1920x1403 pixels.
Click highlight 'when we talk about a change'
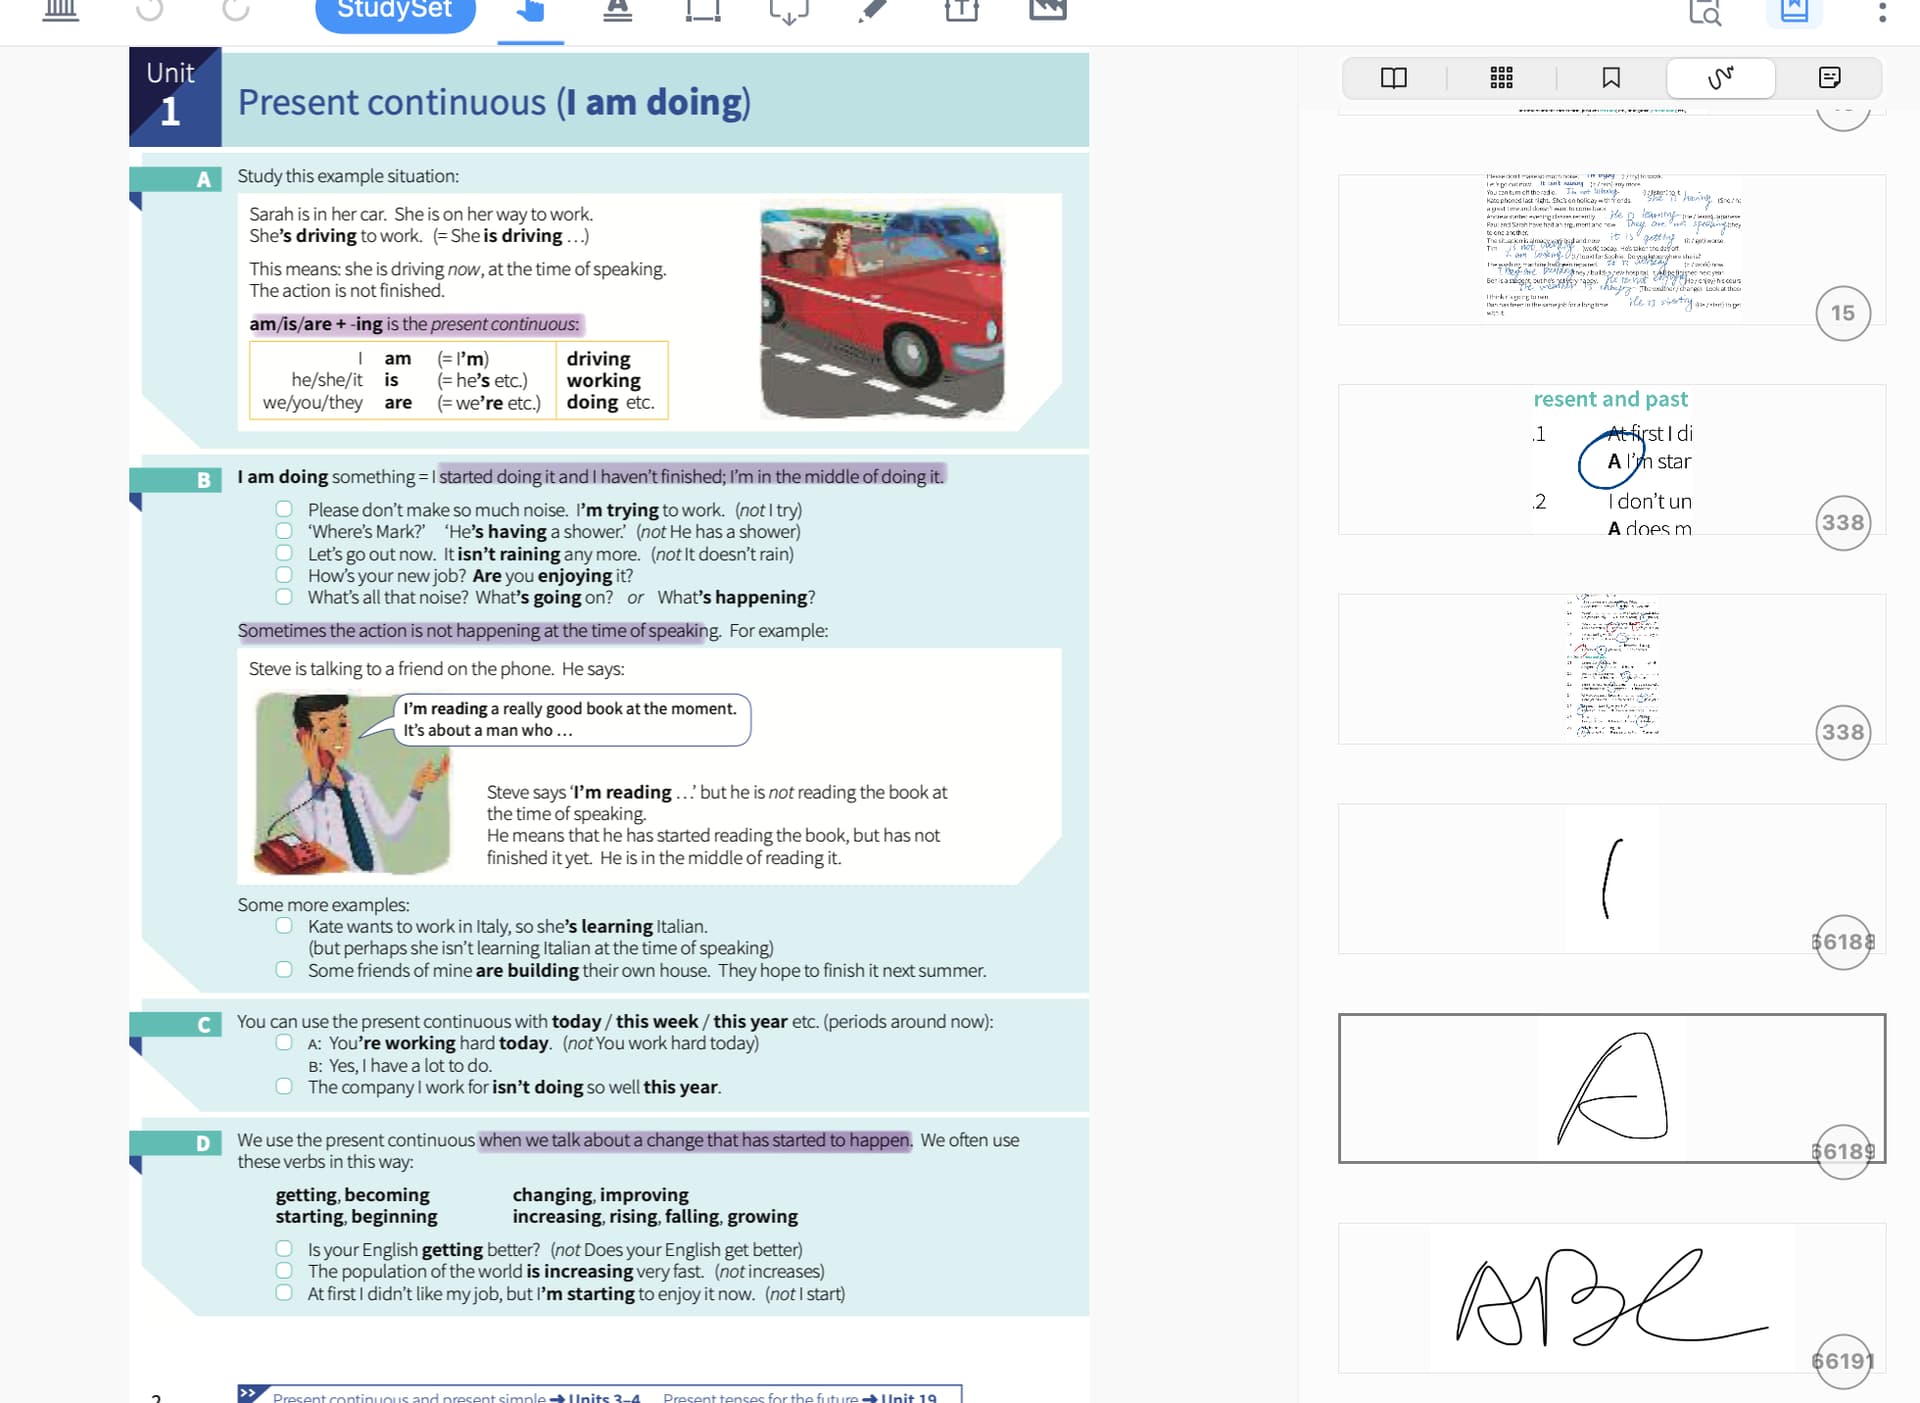tap(695, 1140)
